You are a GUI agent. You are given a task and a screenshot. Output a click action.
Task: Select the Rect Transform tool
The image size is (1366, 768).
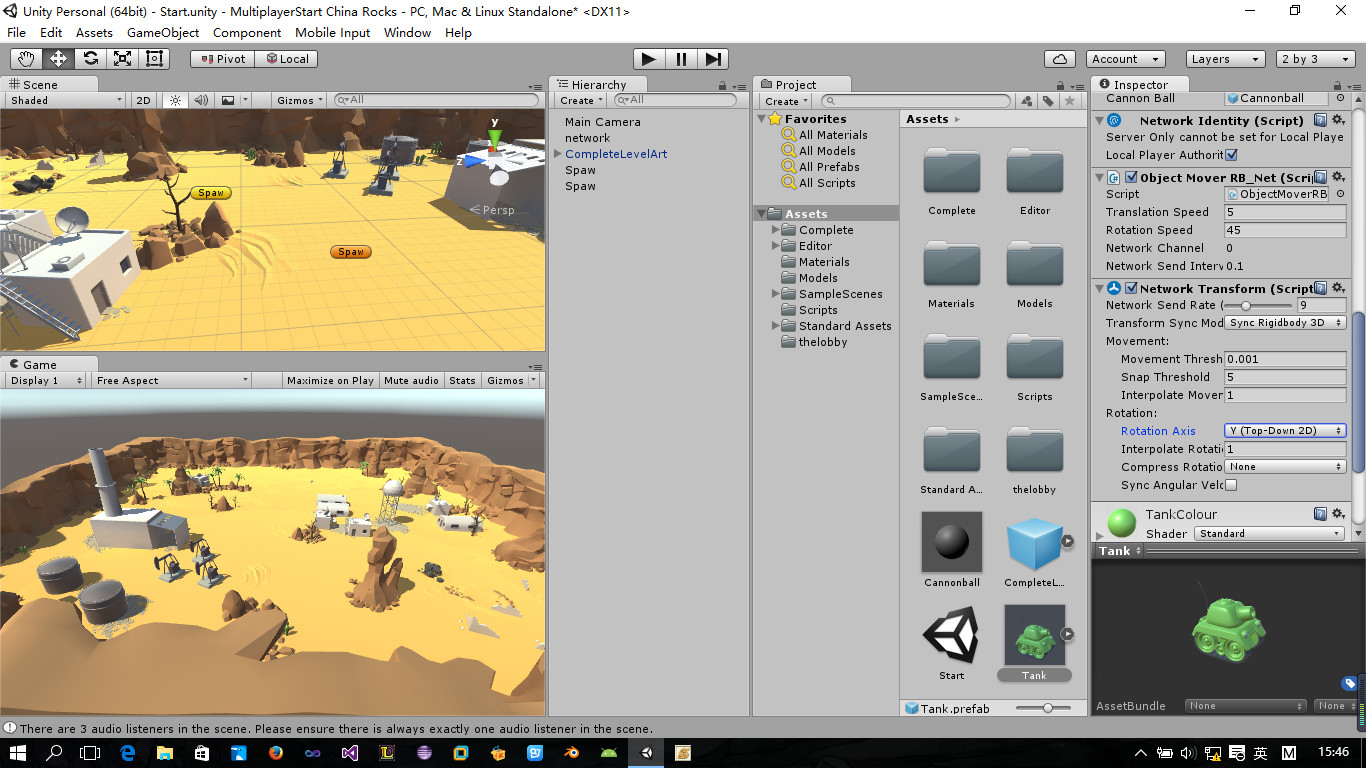(154, 59)
